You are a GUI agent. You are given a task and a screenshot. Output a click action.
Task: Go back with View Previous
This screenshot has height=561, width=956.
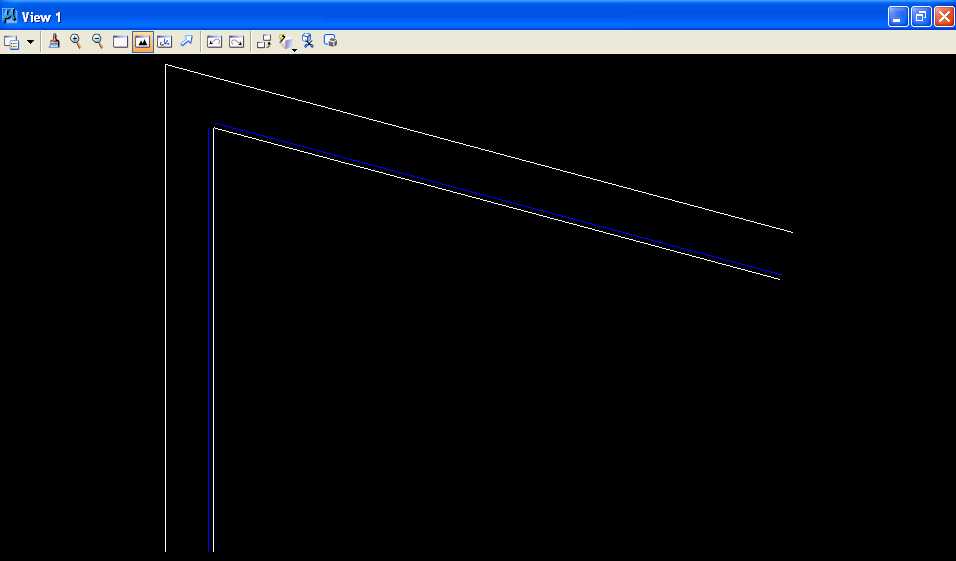[x=213, y=42]
